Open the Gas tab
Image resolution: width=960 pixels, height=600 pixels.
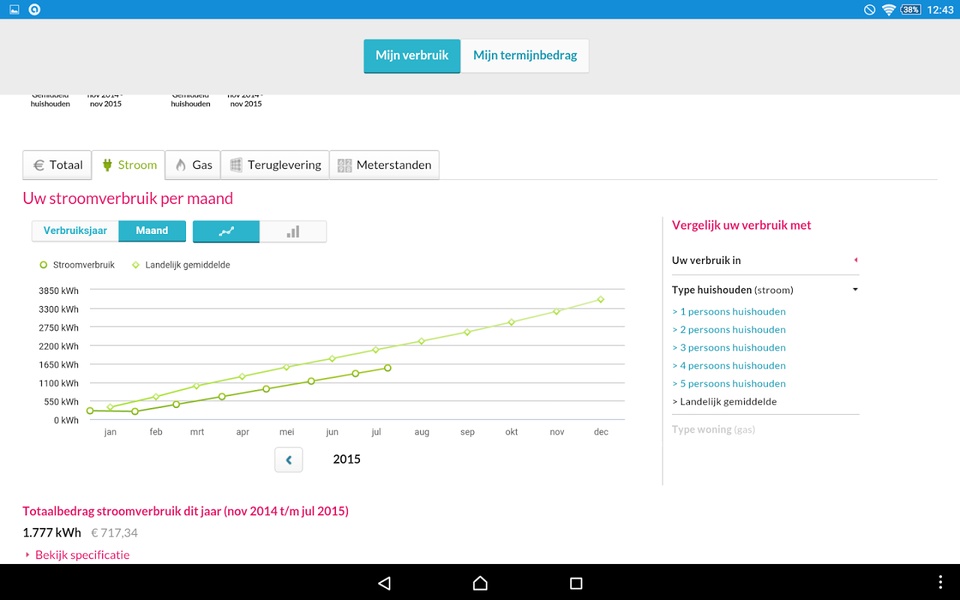coord(193,165)
